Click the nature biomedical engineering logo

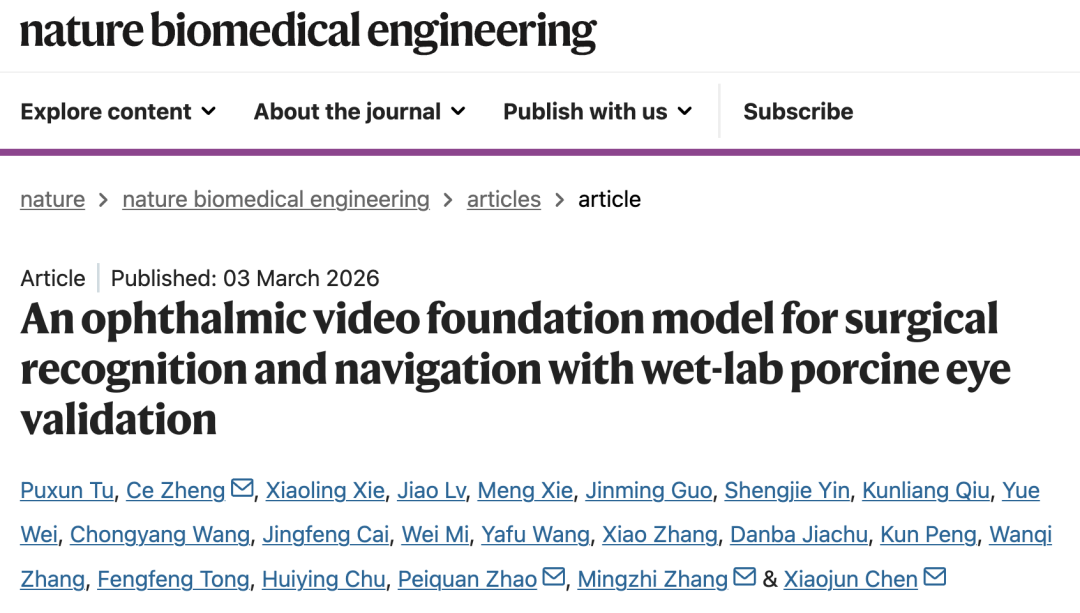[x=308, y=32]
